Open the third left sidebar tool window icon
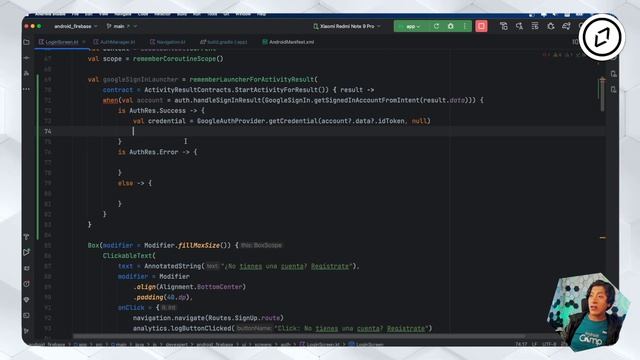 [x=27, y=73]
